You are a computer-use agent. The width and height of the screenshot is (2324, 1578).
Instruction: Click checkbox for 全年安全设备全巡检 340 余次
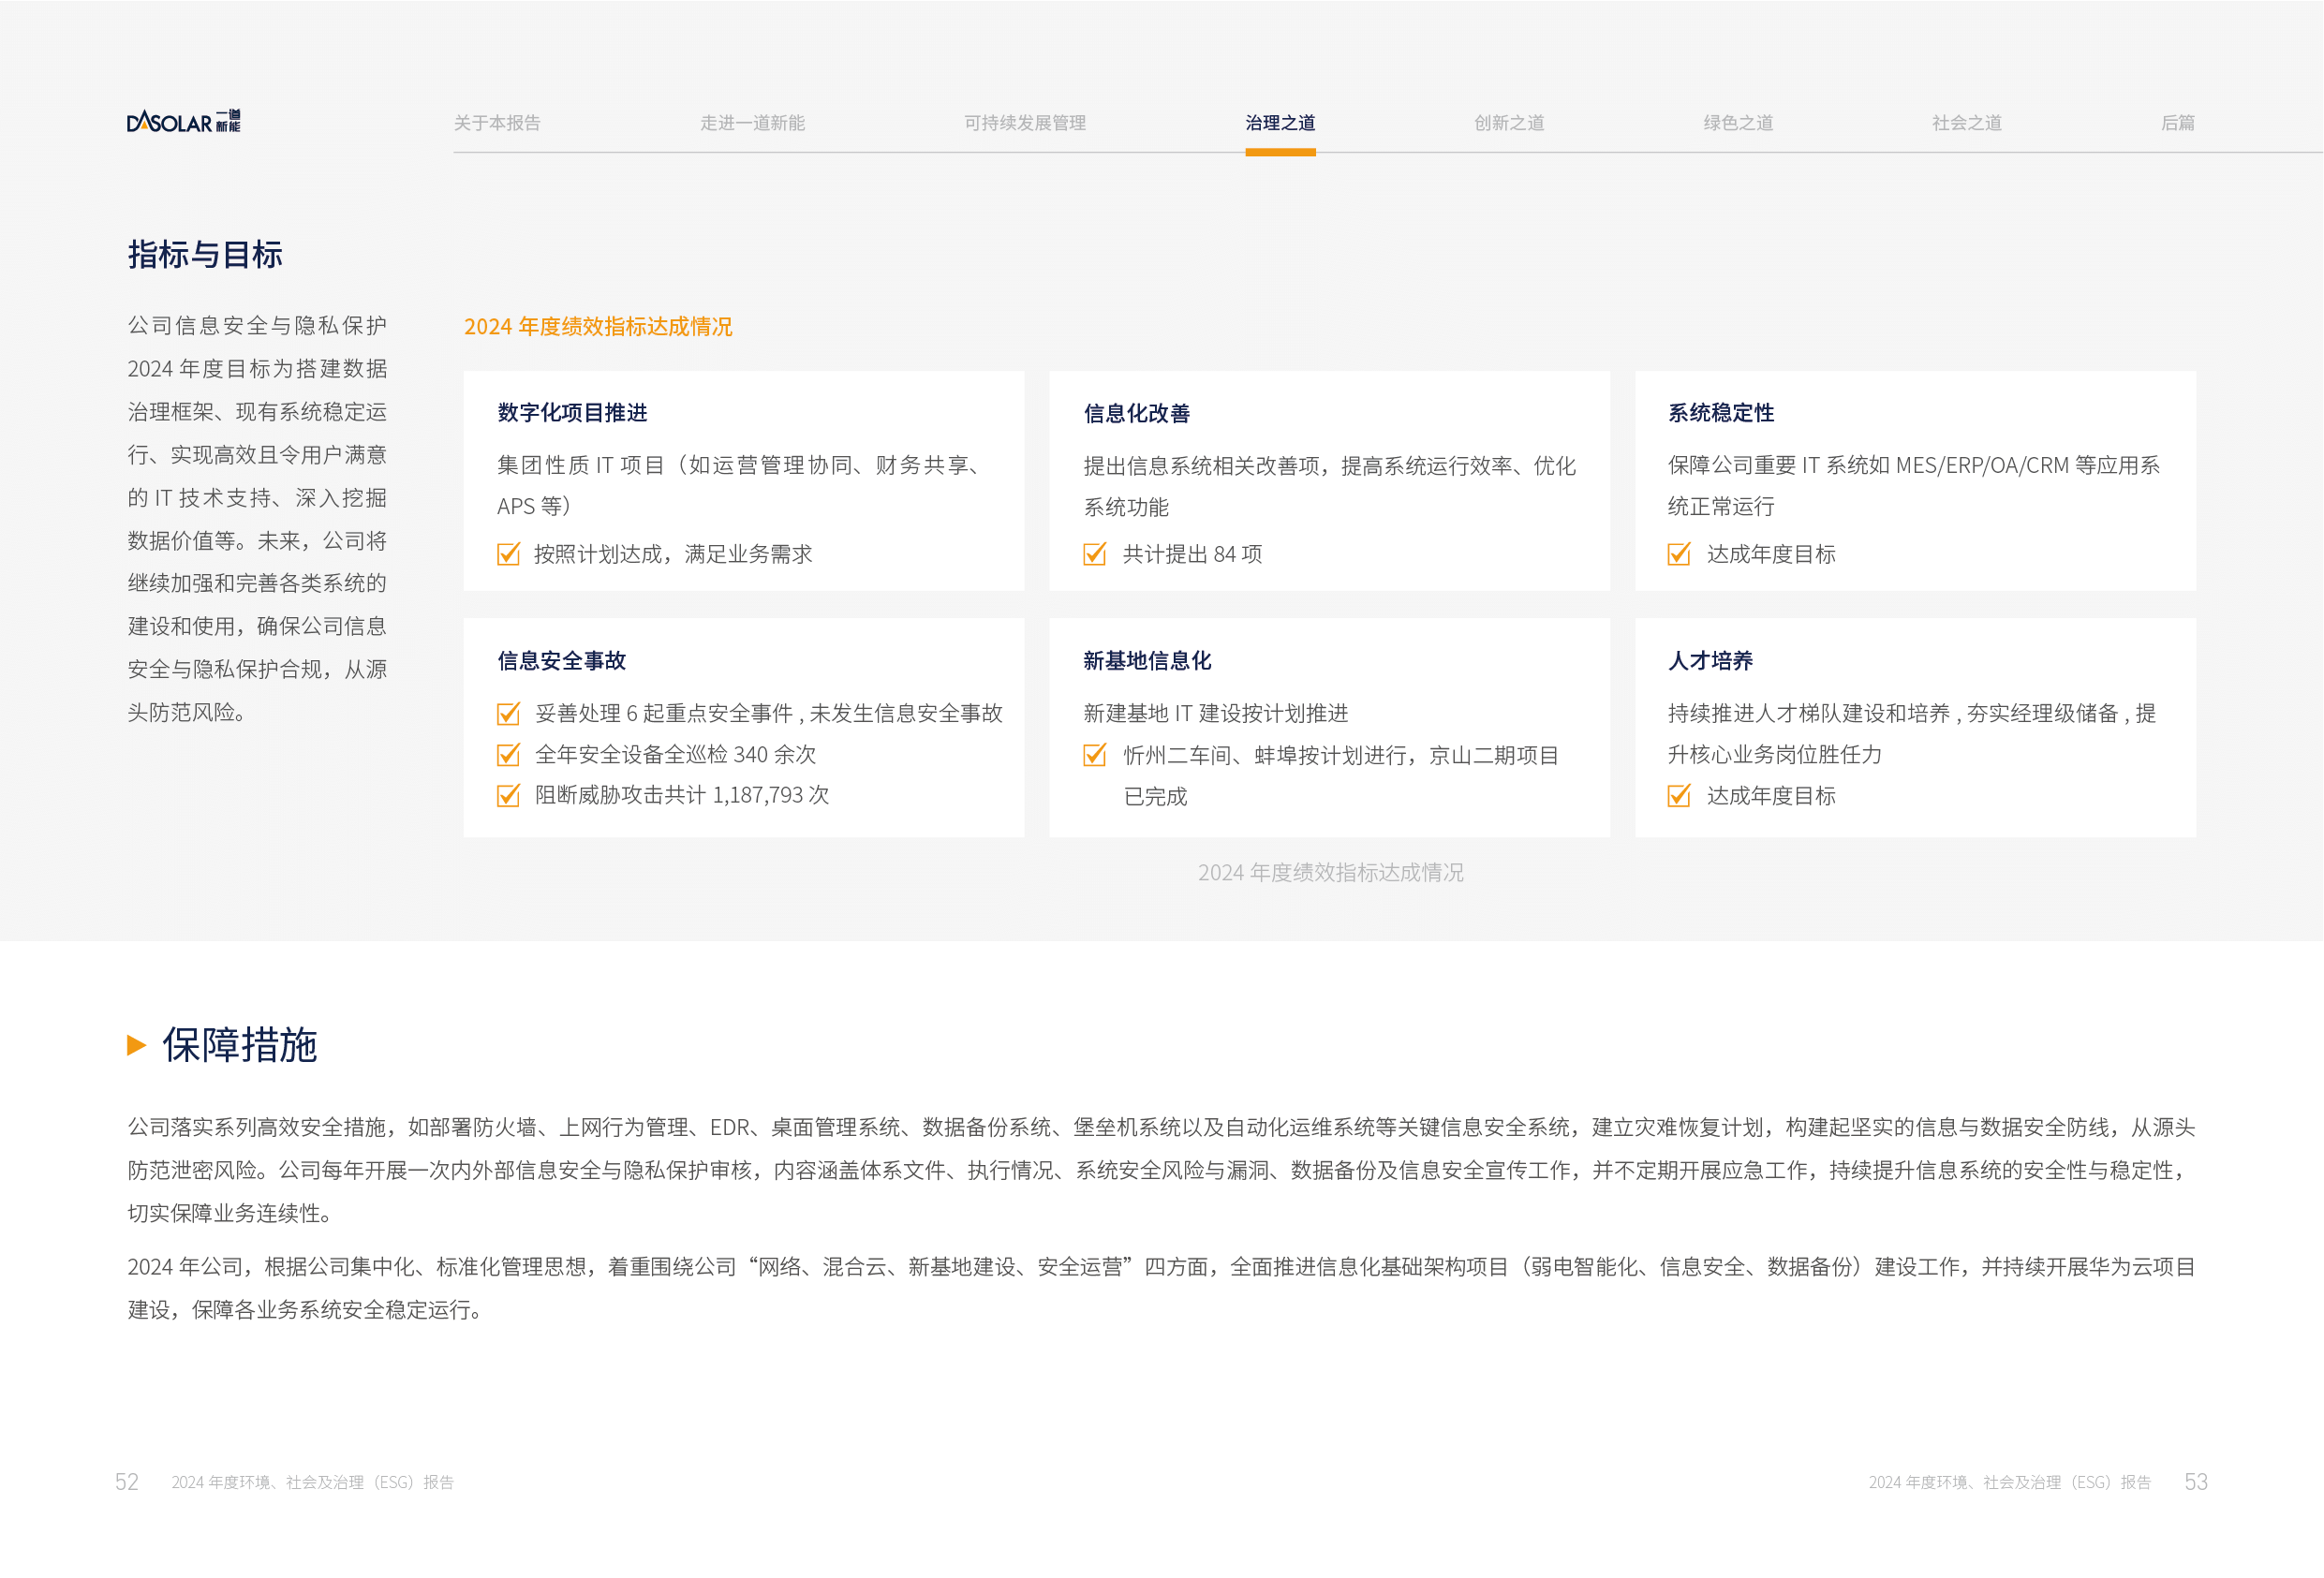click(x=508, y=754)
